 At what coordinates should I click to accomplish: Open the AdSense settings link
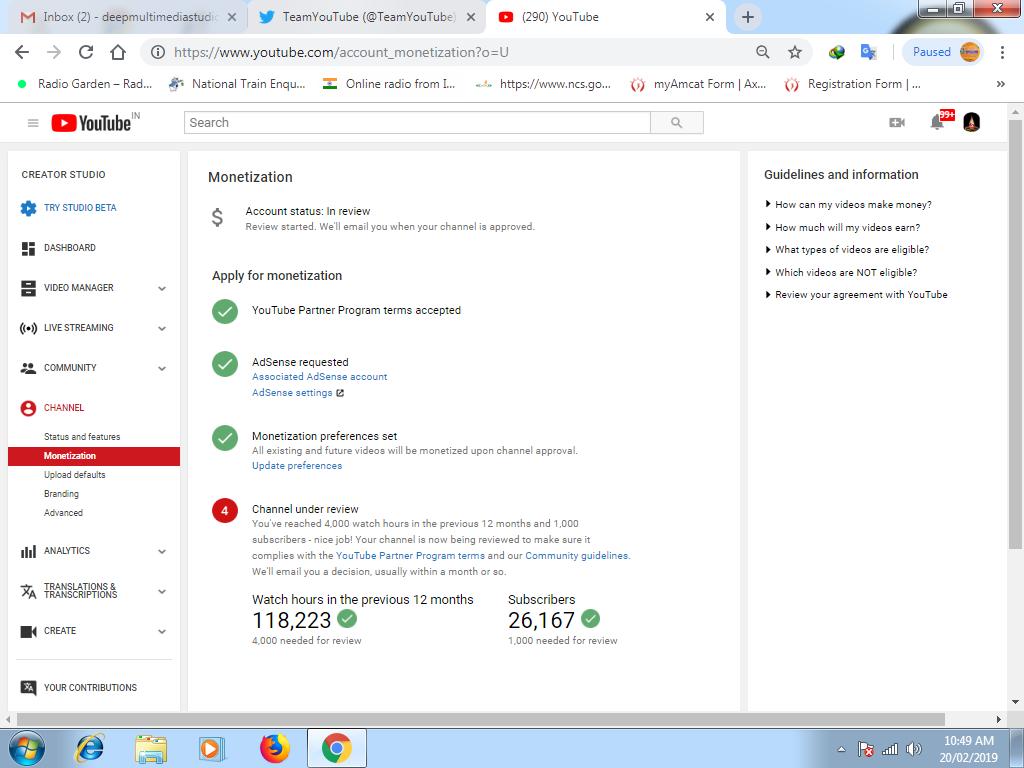click(x=293, y=392)
